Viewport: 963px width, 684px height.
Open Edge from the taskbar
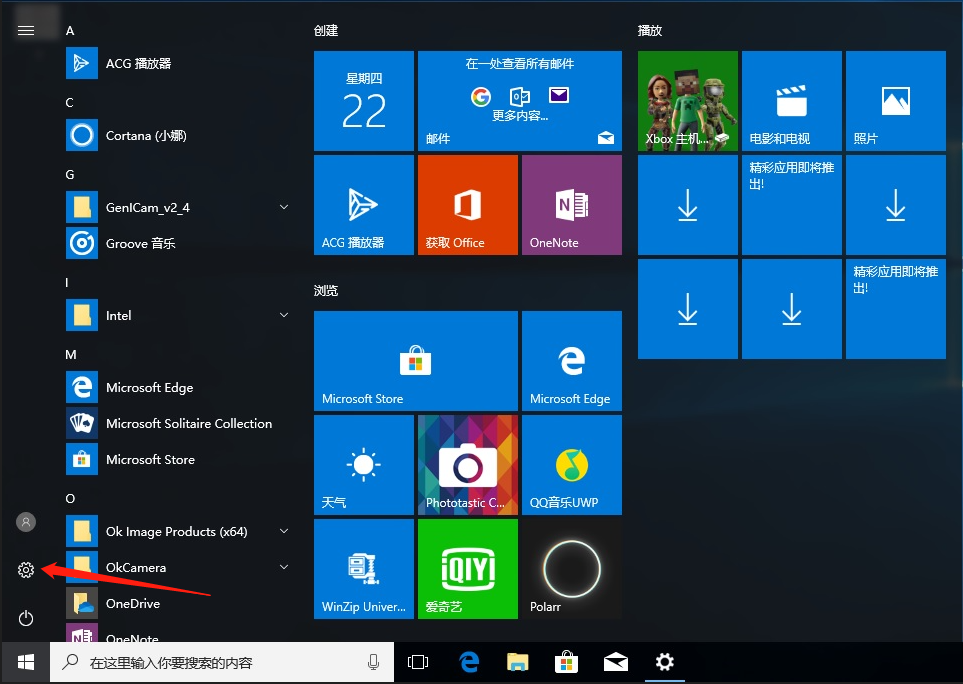point(469,662)
